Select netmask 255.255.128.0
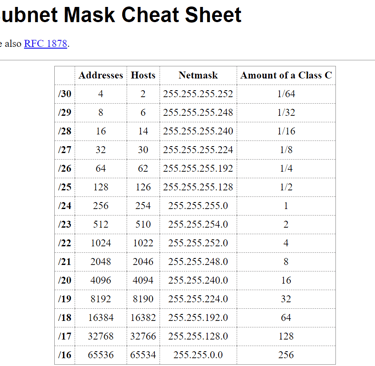 tap(198, 337)
